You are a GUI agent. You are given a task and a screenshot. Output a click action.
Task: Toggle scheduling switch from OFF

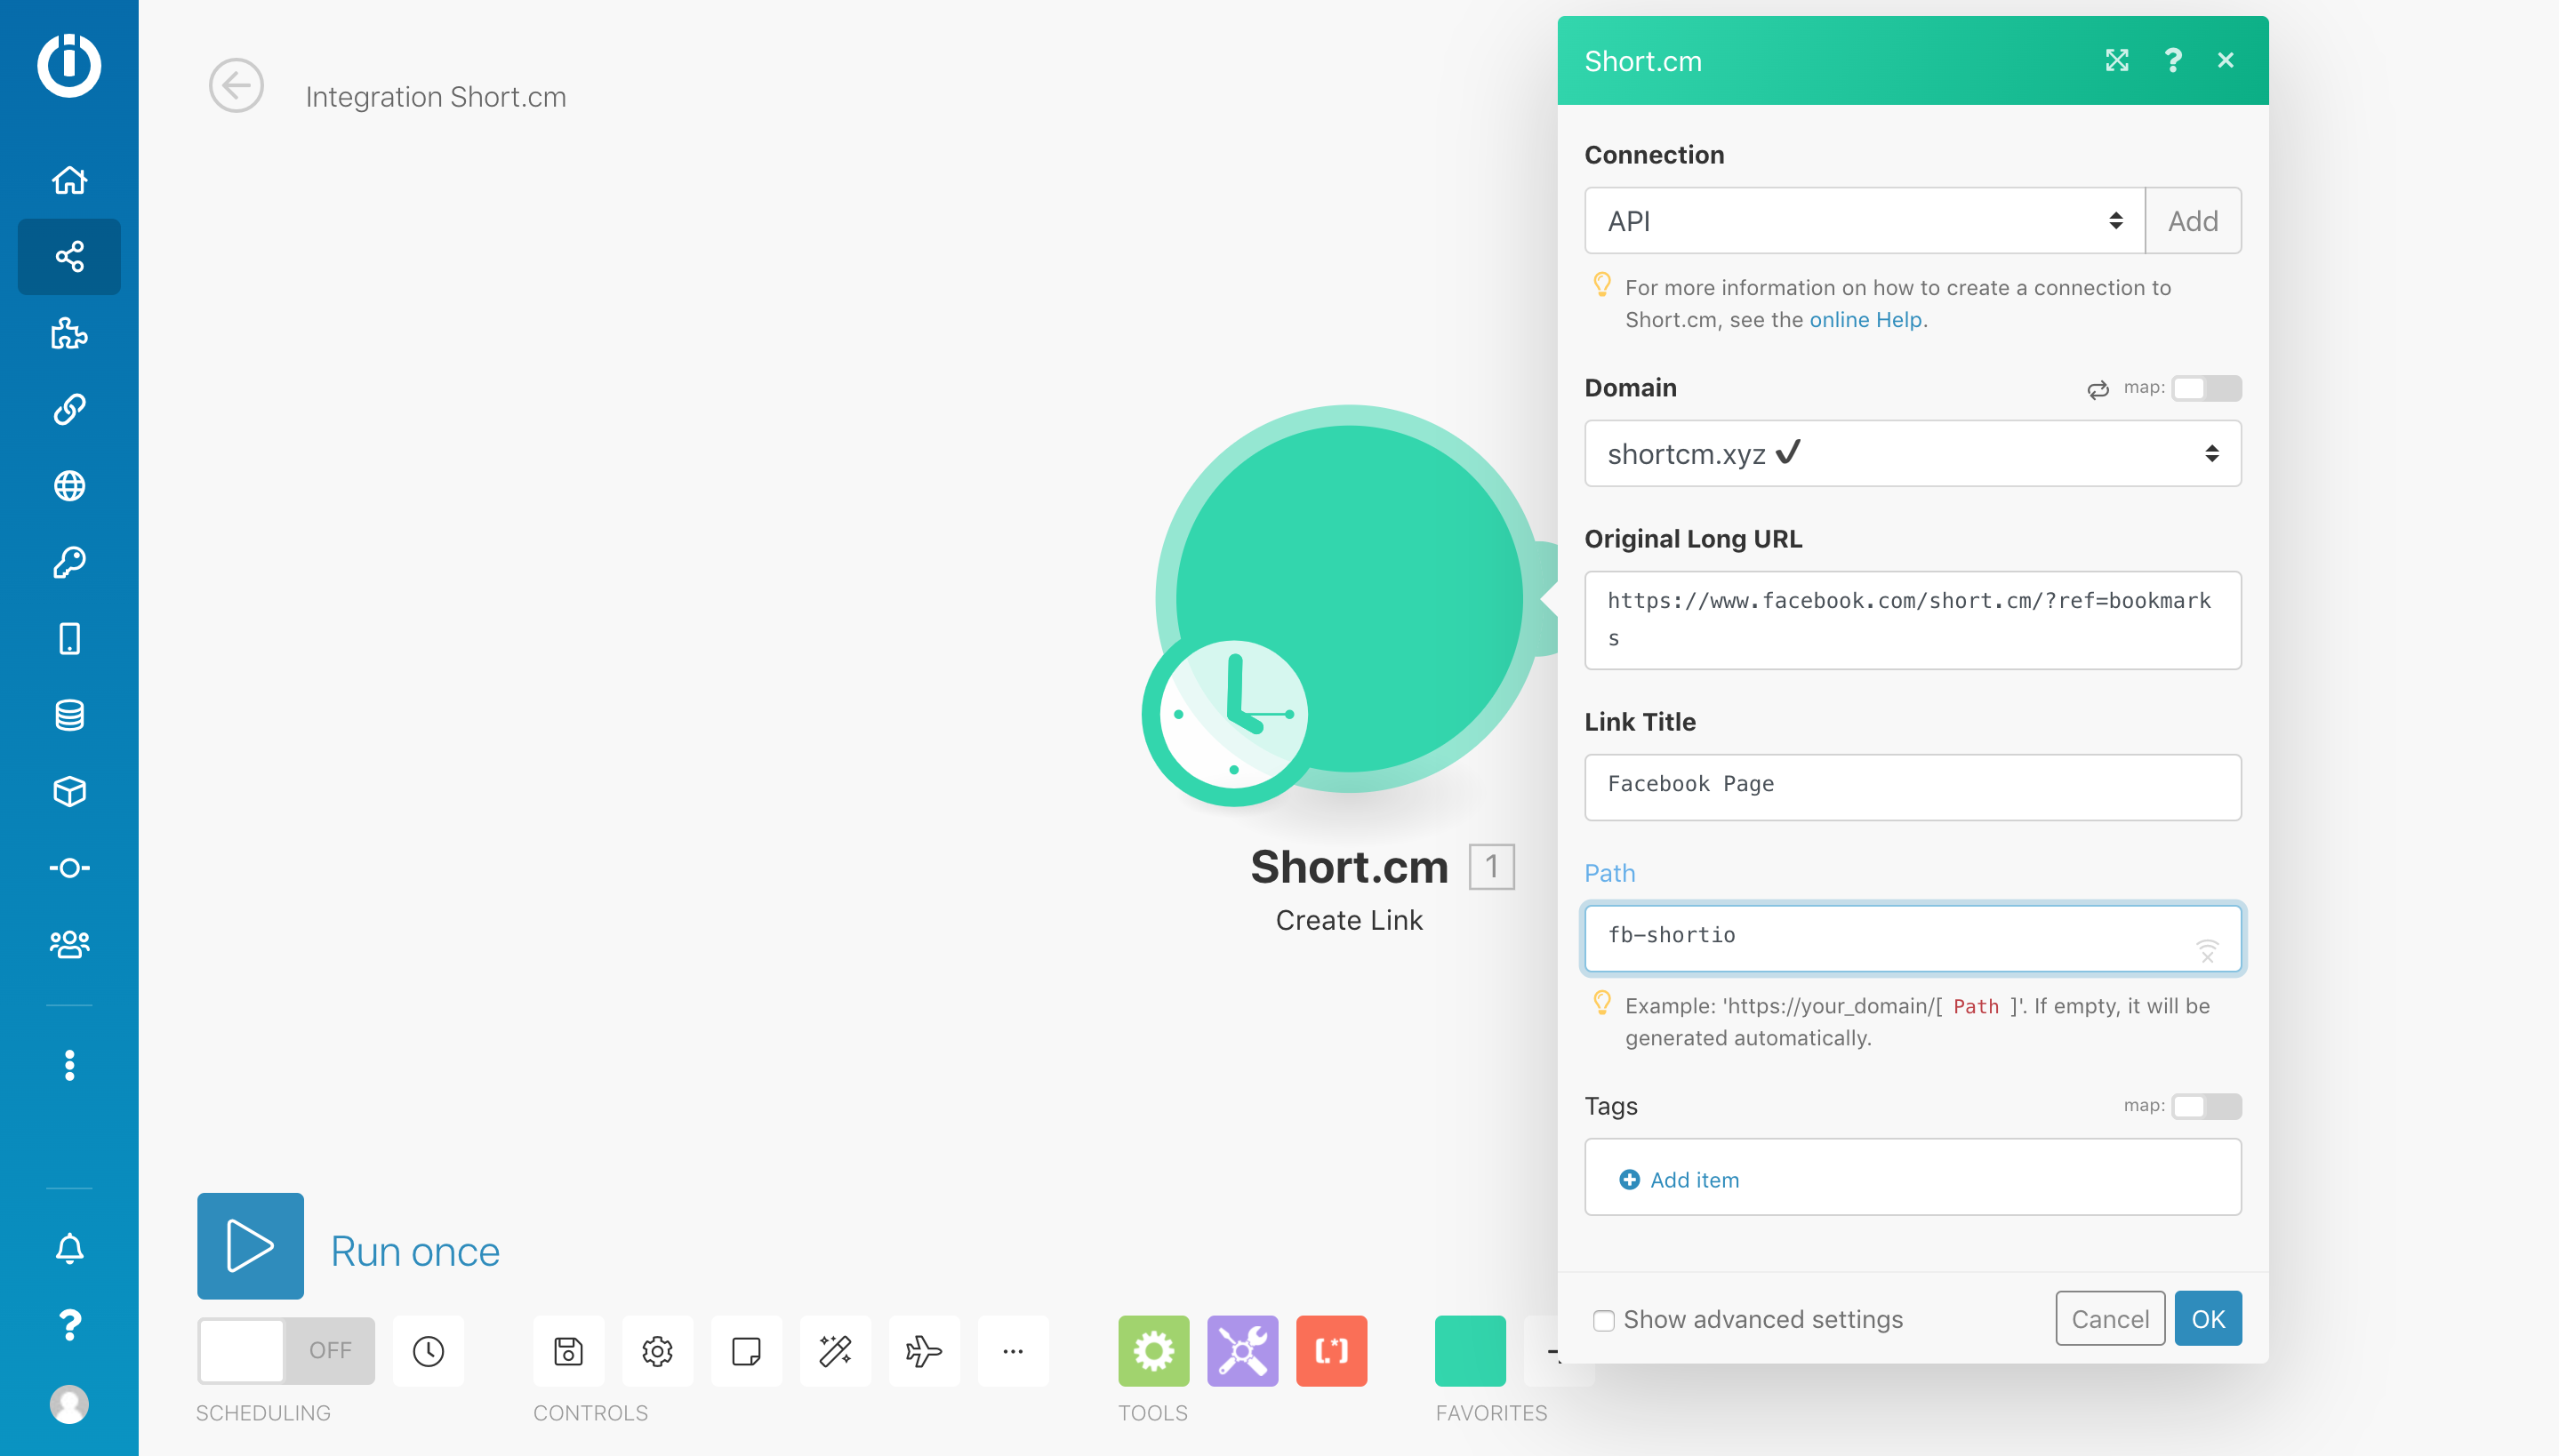[285, 1351]
